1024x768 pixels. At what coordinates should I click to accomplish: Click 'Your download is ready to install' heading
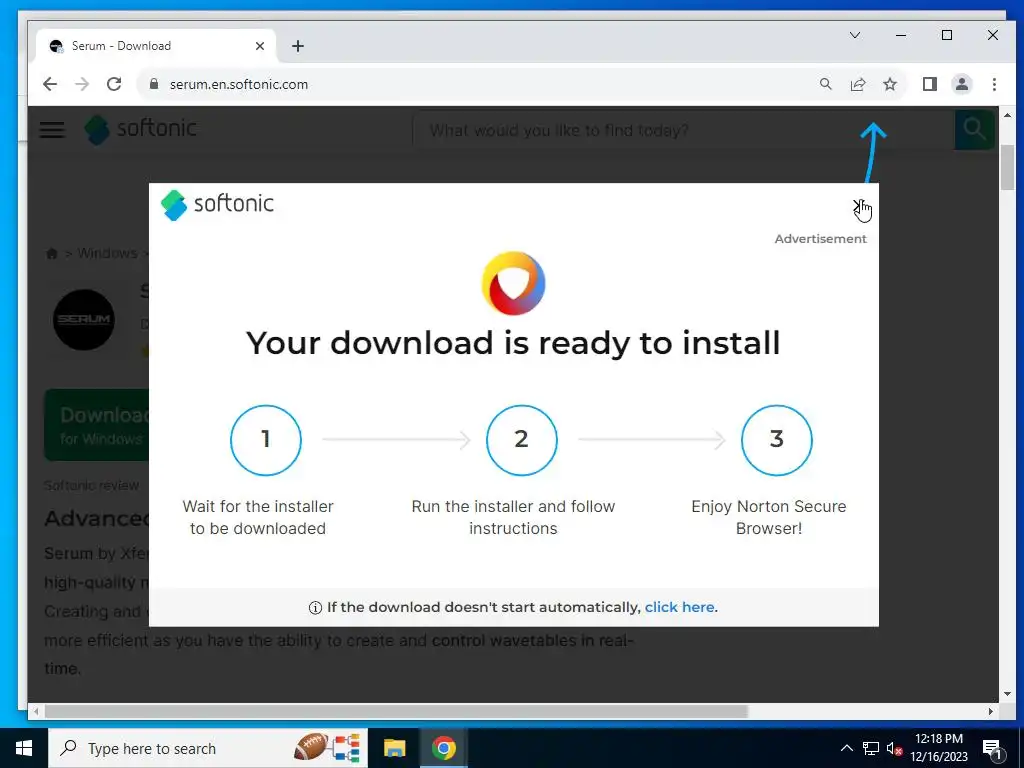(x=513, y=343)
